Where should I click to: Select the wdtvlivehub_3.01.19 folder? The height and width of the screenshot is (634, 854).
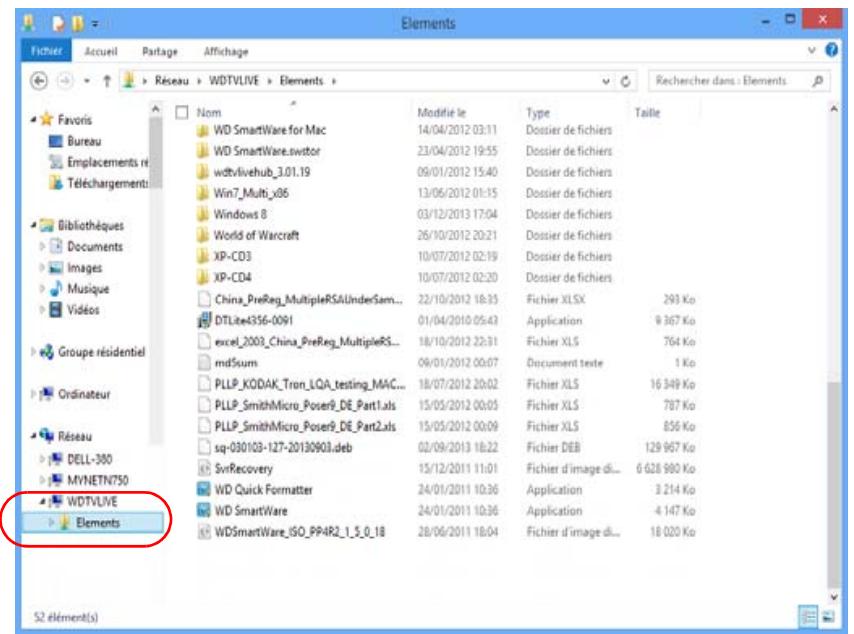coord(262,172)
